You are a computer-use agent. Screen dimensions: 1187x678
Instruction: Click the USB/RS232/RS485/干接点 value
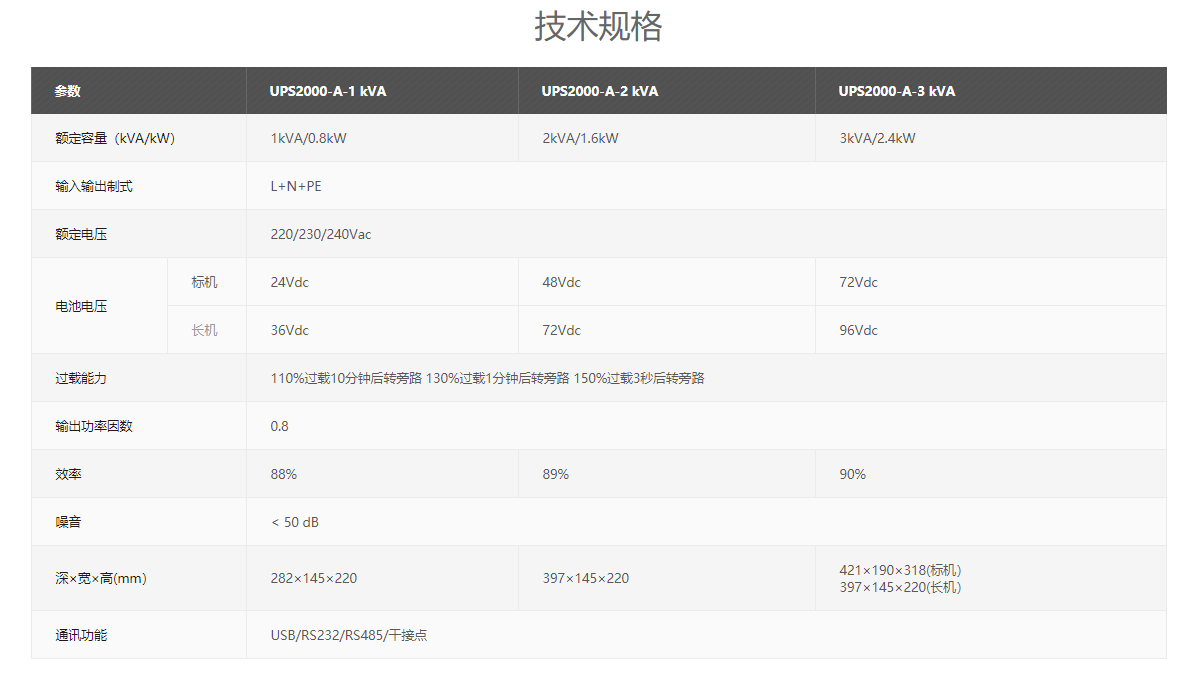pos(348,636)
